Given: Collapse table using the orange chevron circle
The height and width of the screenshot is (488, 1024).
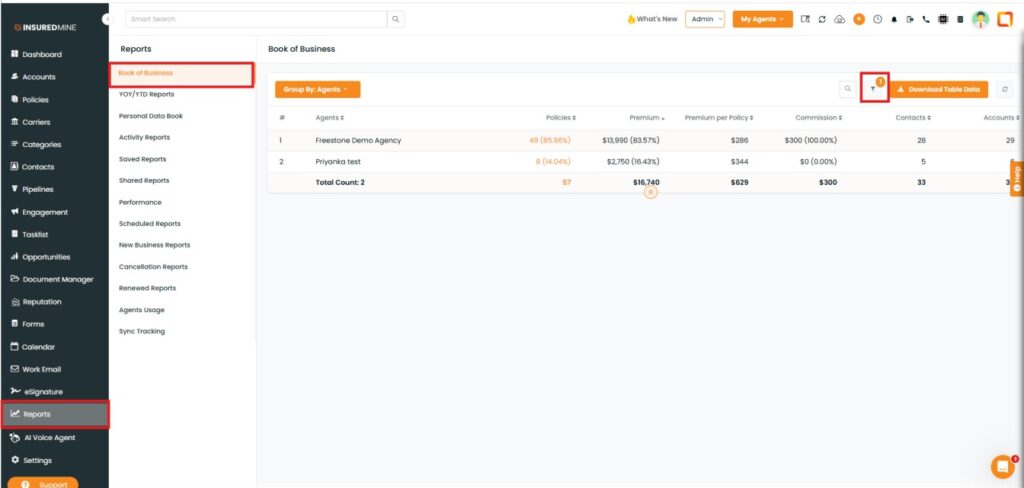Looking at the screenshot, I should click(x=651, y=191).
